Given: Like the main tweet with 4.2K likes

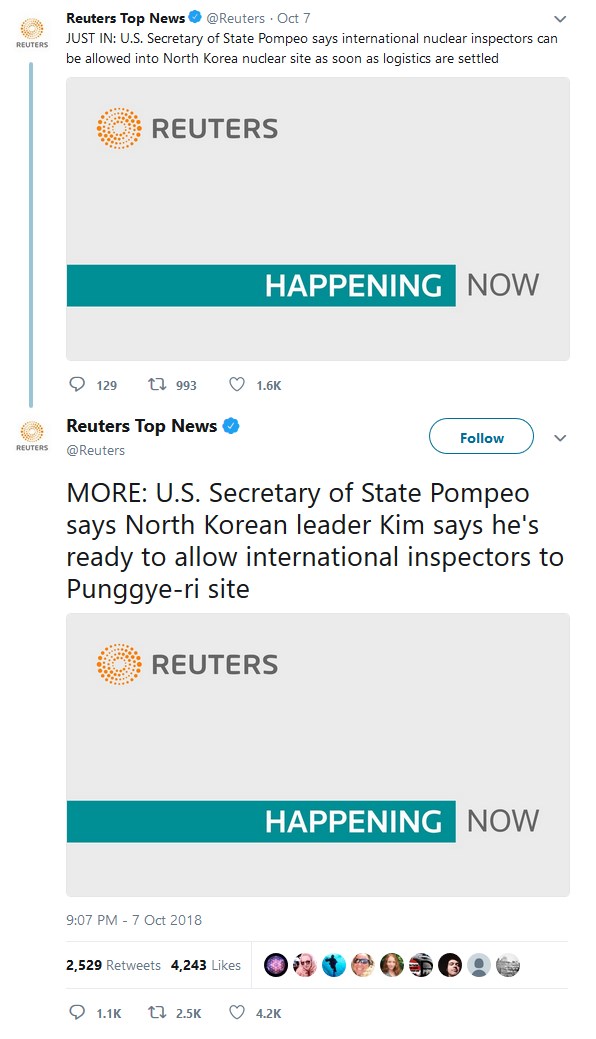Looking at the screenshot, I should pyautogui.click(x=237, y=1012).
